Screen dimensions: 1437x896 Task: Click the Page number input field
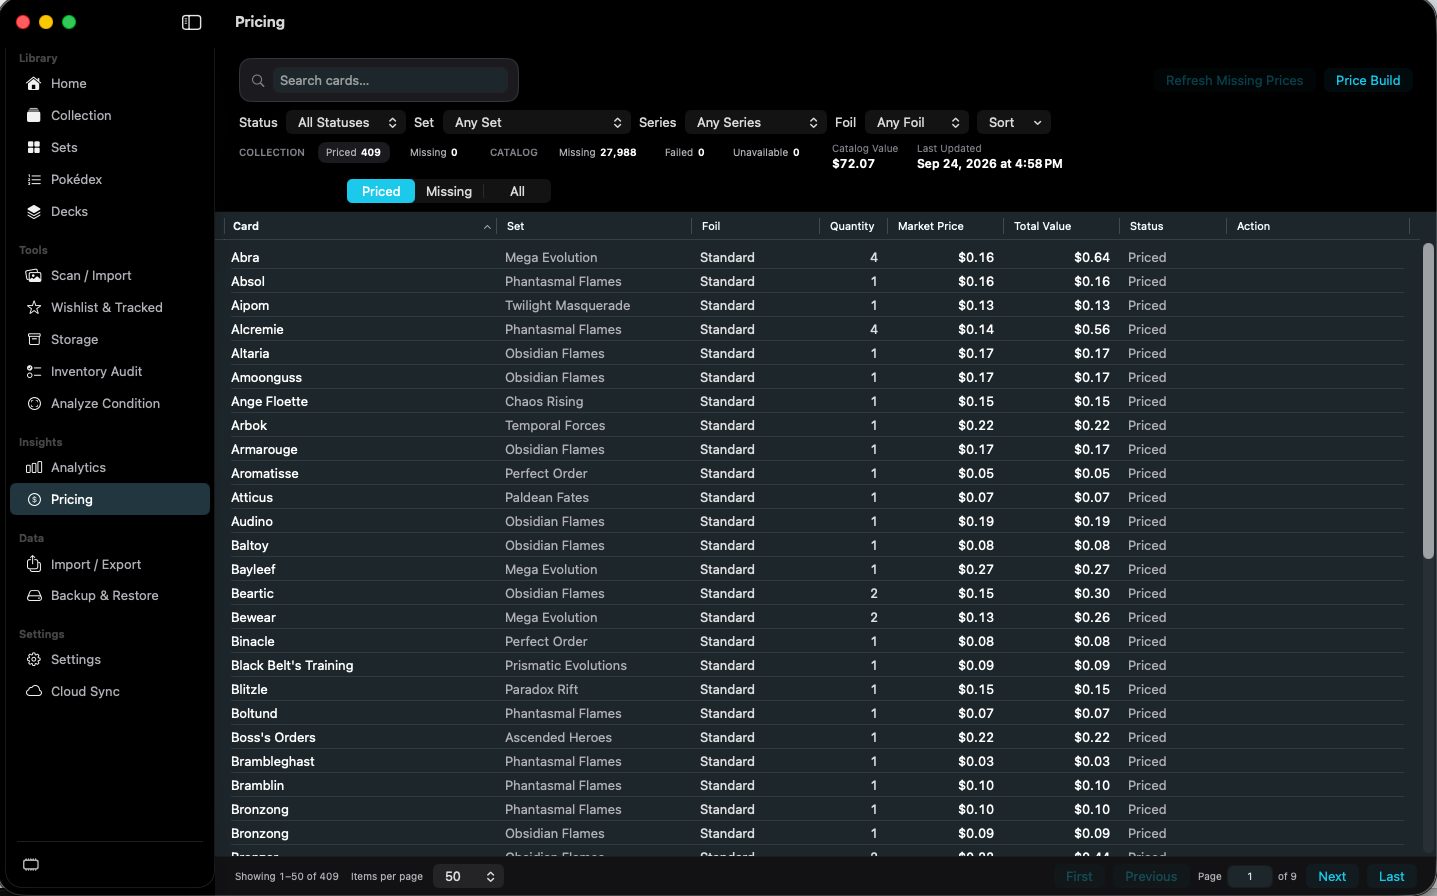pyautogui.click(x=1249, y=876)
